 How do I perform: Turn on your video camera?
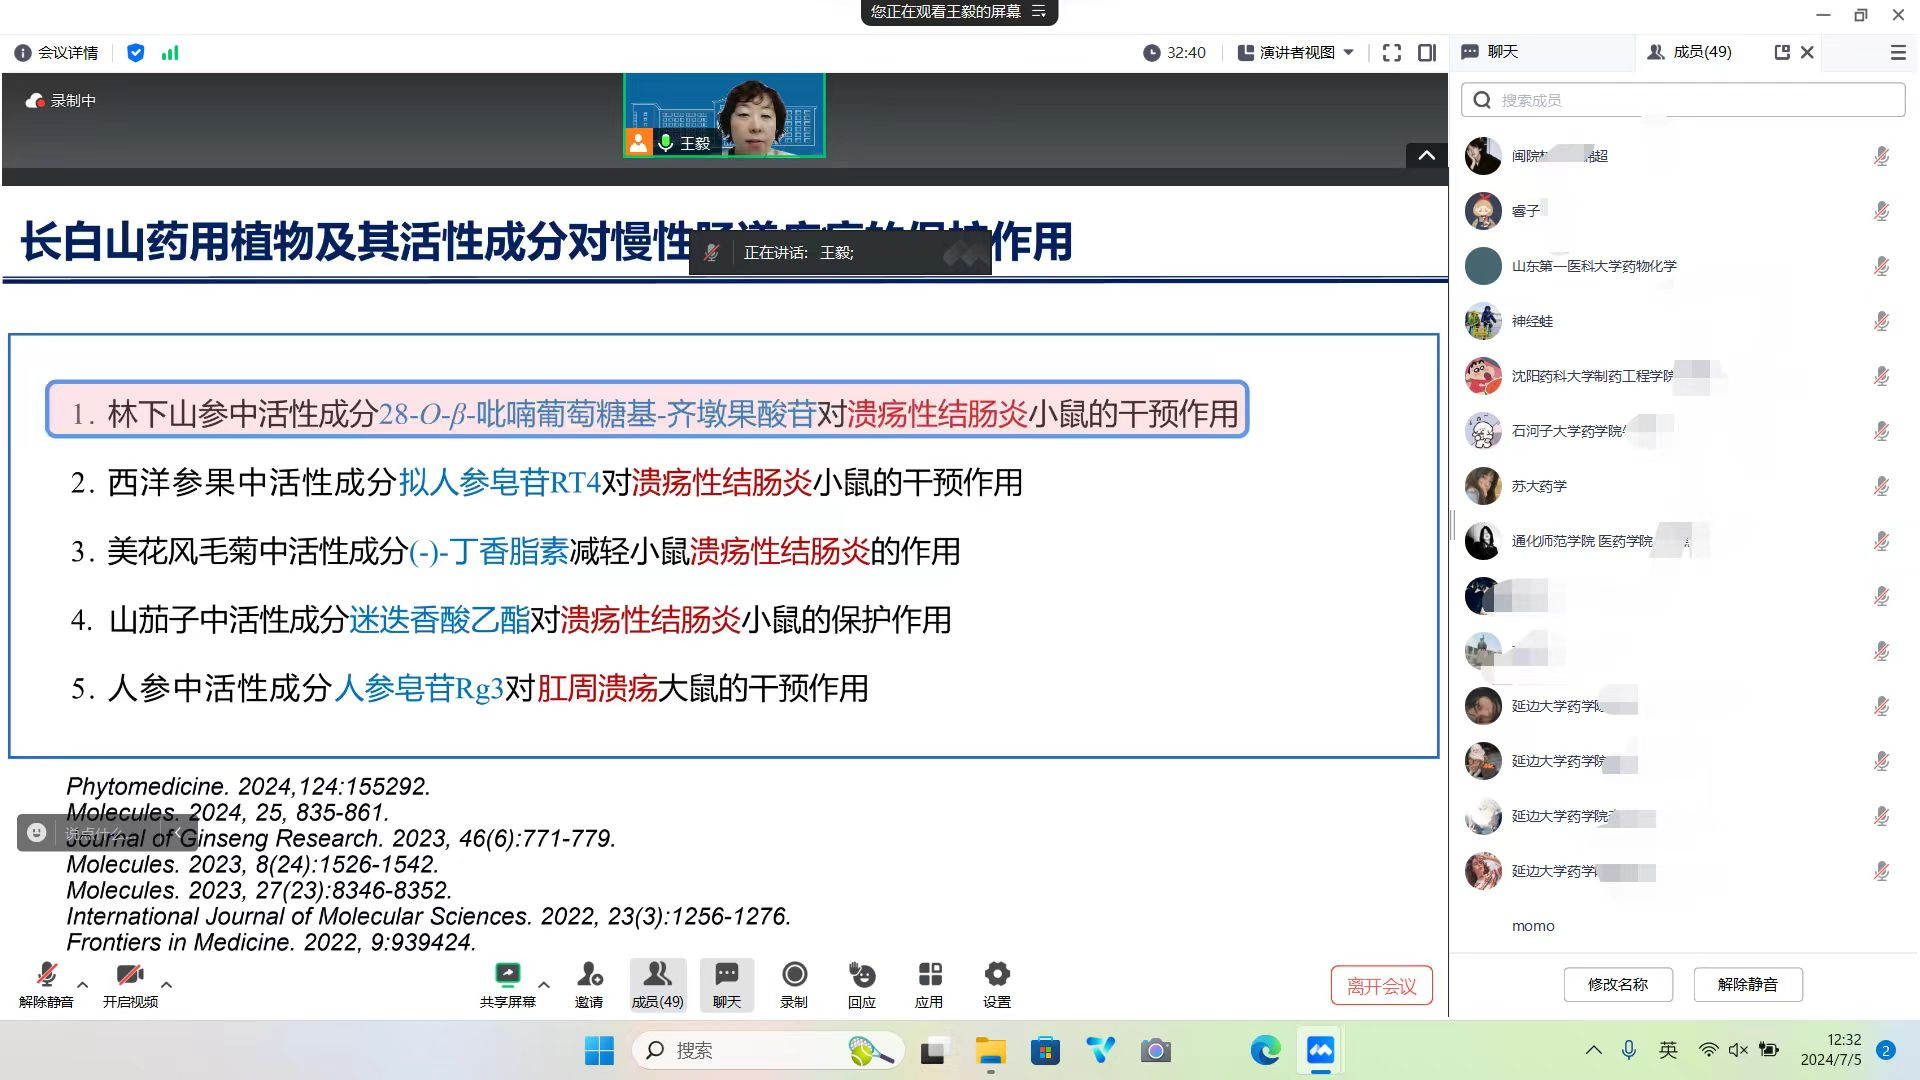click(x=130, y=975)
